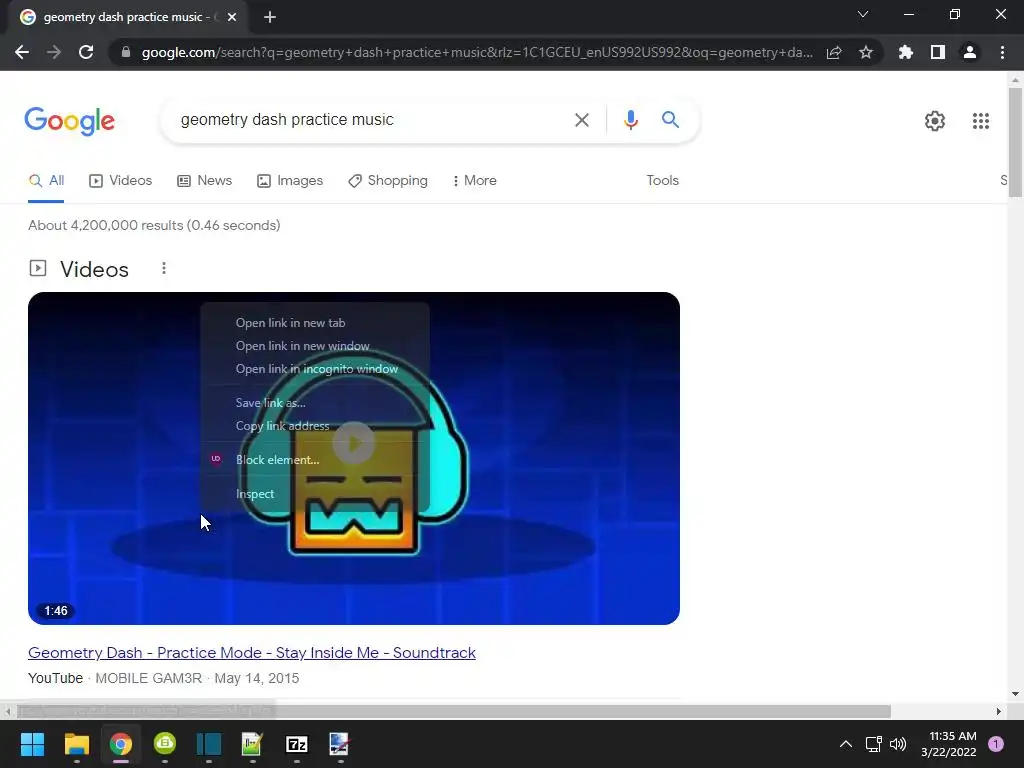Screen dimensions: 1024x768
Task: Submit search with the magnifier icon
Action: (670, 120)
